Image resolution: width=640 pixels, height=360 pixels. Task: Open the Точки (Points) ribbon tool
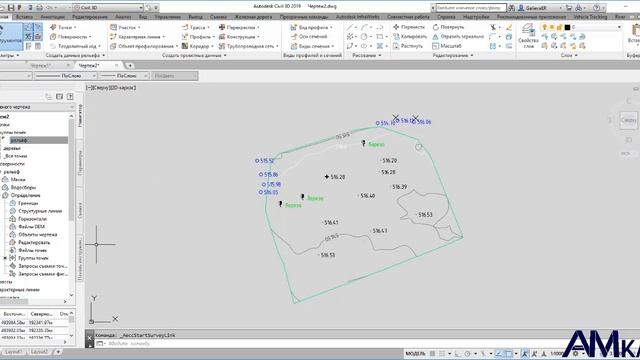coord(63,27)
